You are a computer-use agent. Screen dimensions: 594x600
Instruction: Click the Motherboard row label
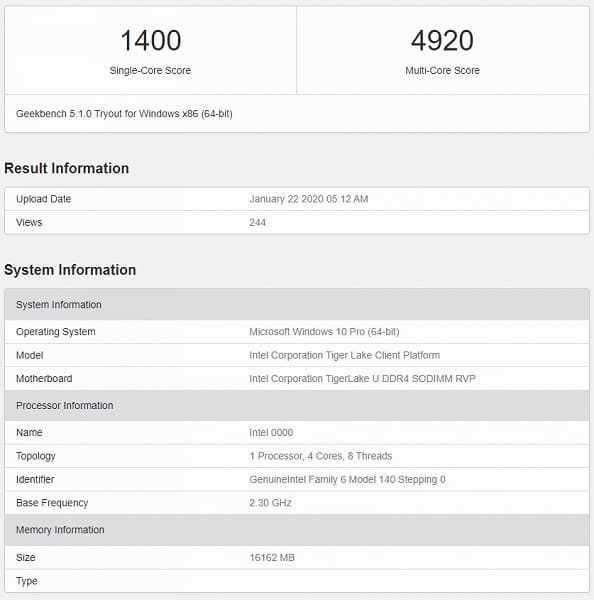click(x=44, y=379)
